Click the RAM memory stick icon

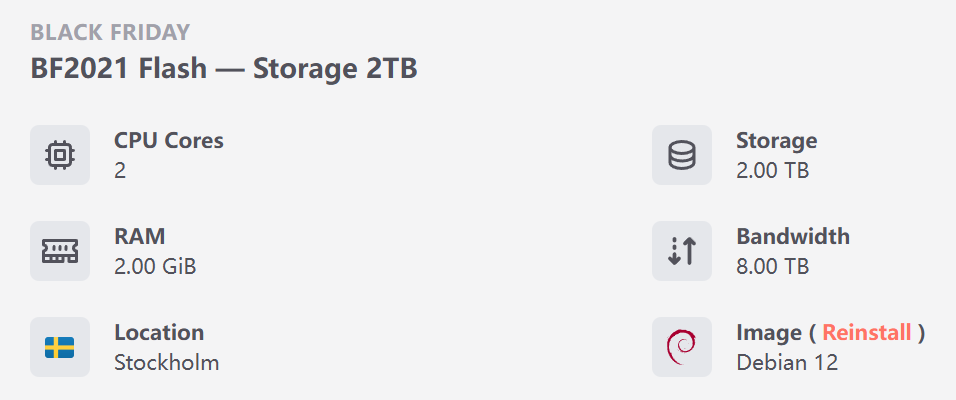(x=60, y=251)
